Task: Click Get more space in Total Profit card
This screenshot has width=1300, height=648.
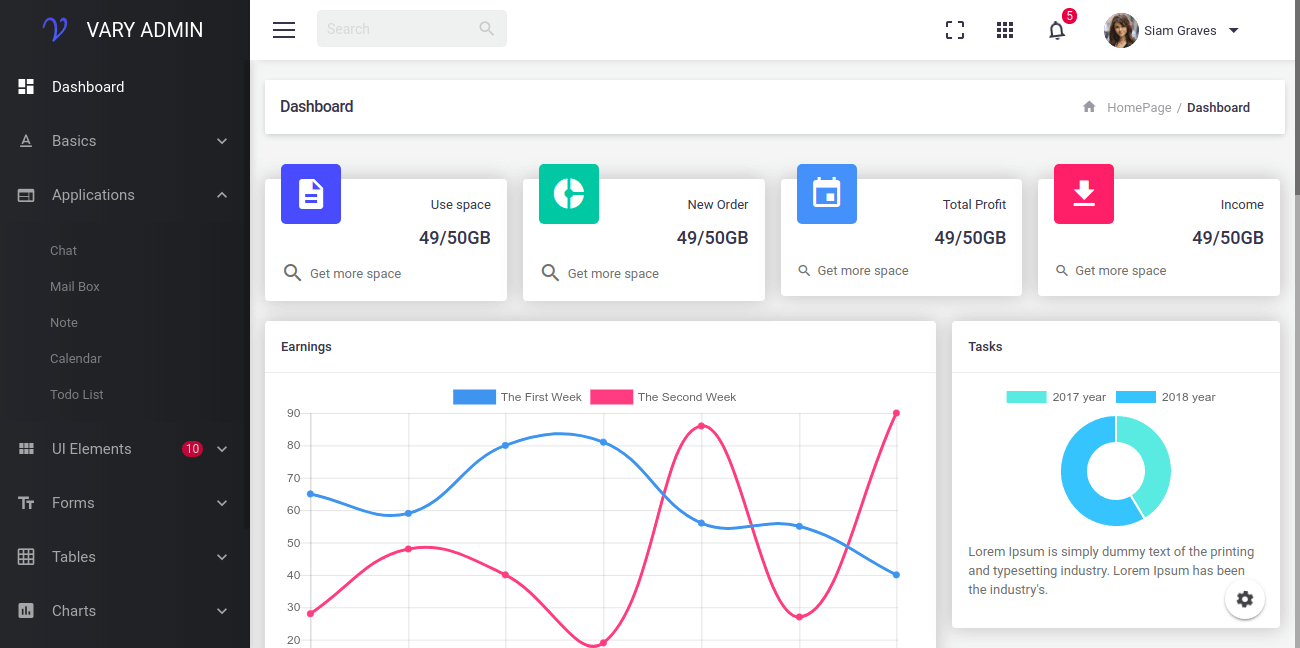Action: (x=863, y=271)
